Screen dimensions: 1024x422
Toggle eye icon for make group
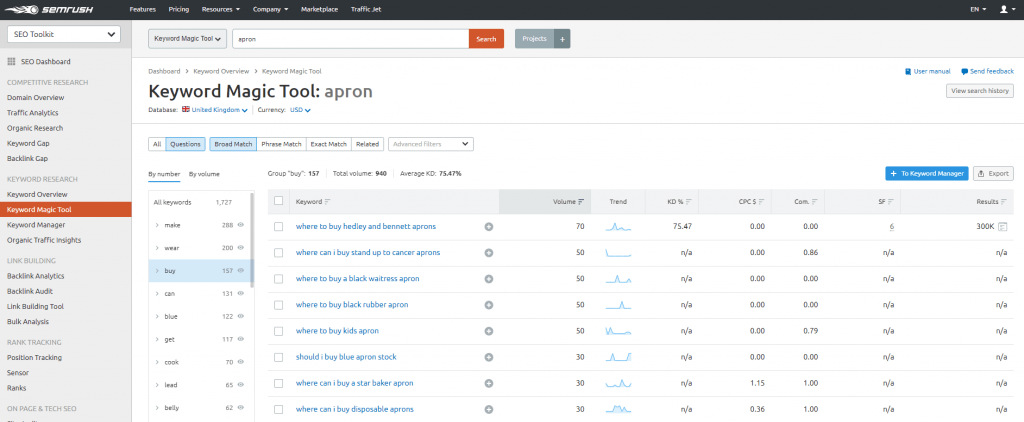240,225
